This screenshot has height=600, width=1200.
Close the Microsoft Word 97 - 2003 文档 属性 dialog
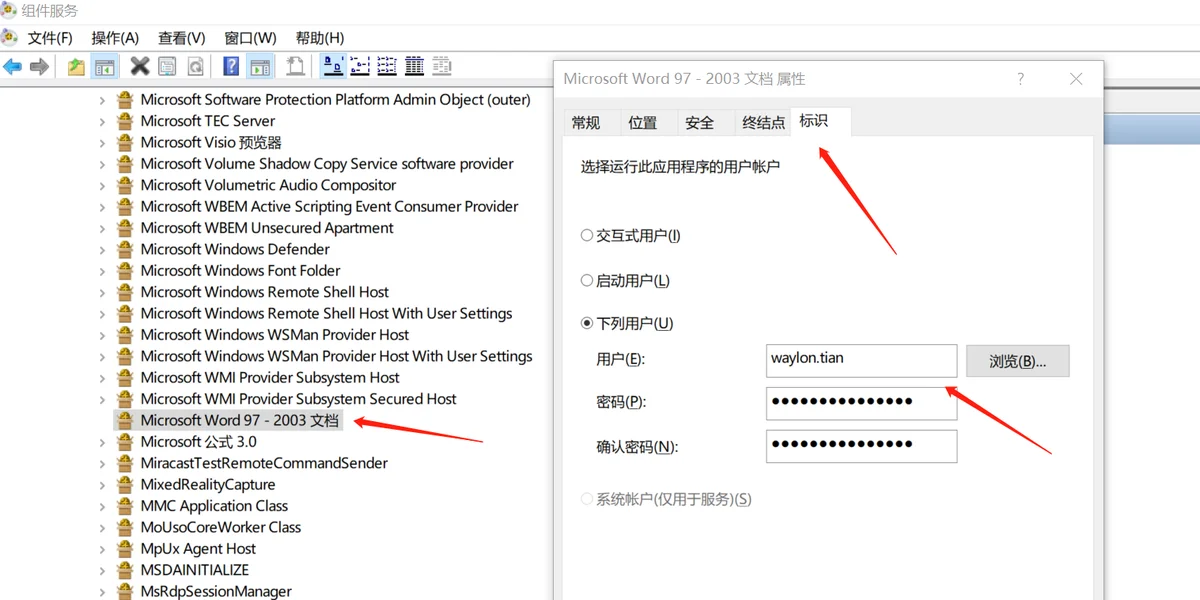(1076, 79)
